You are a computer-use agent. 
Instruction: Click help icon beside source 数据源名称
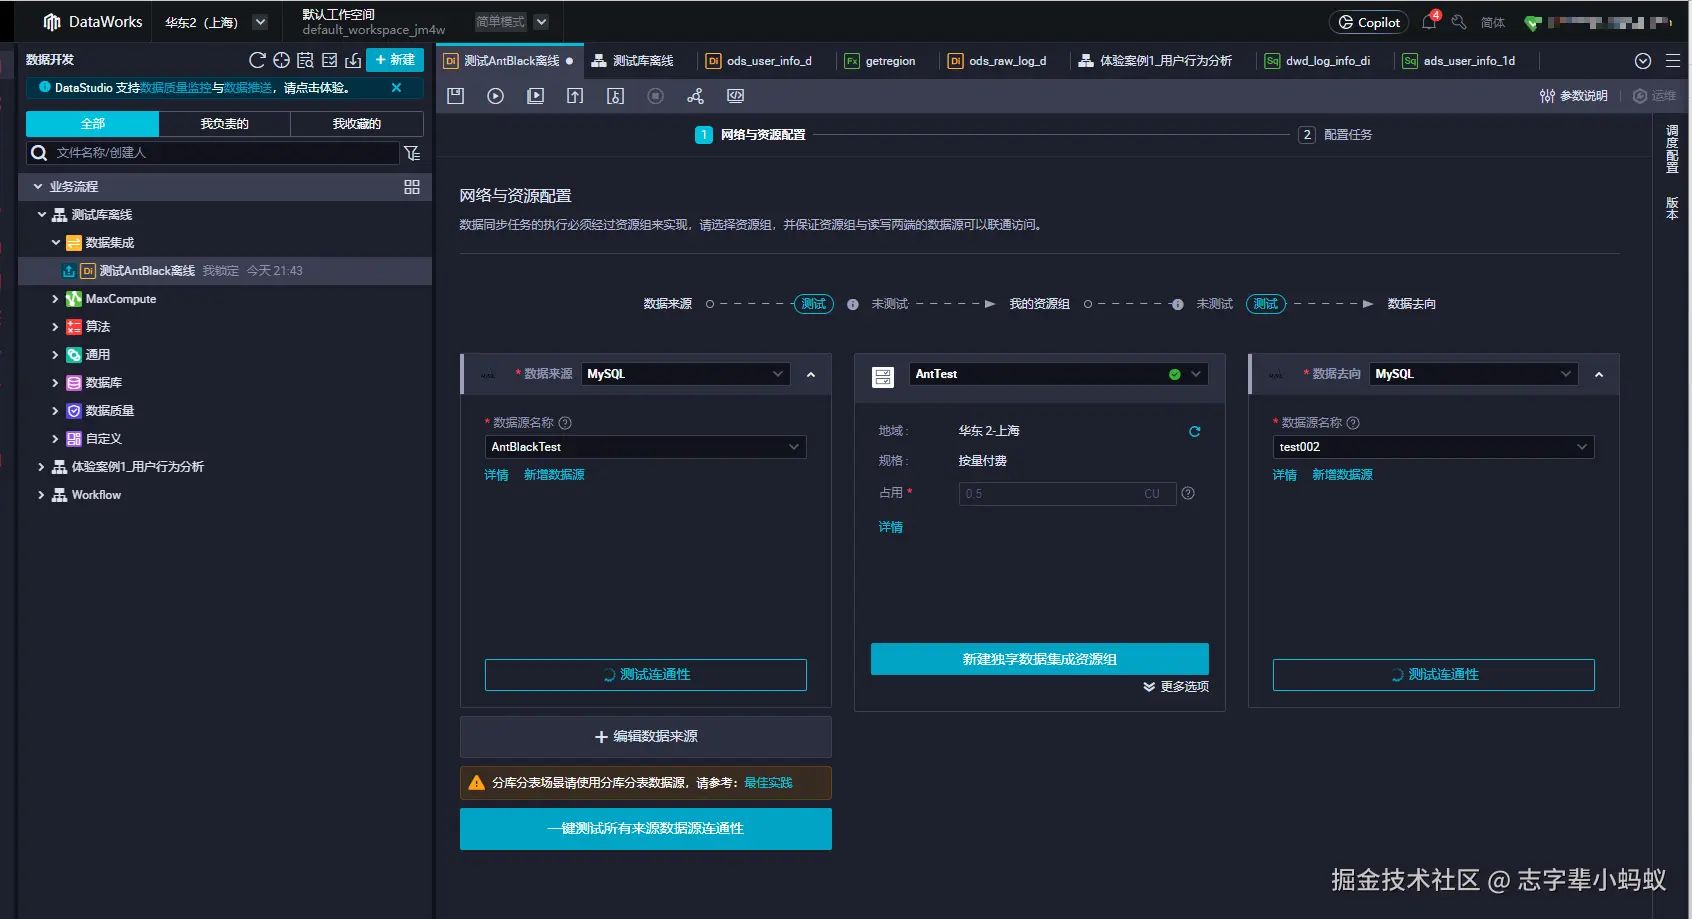pyautogui.click(x=565, y=423)
